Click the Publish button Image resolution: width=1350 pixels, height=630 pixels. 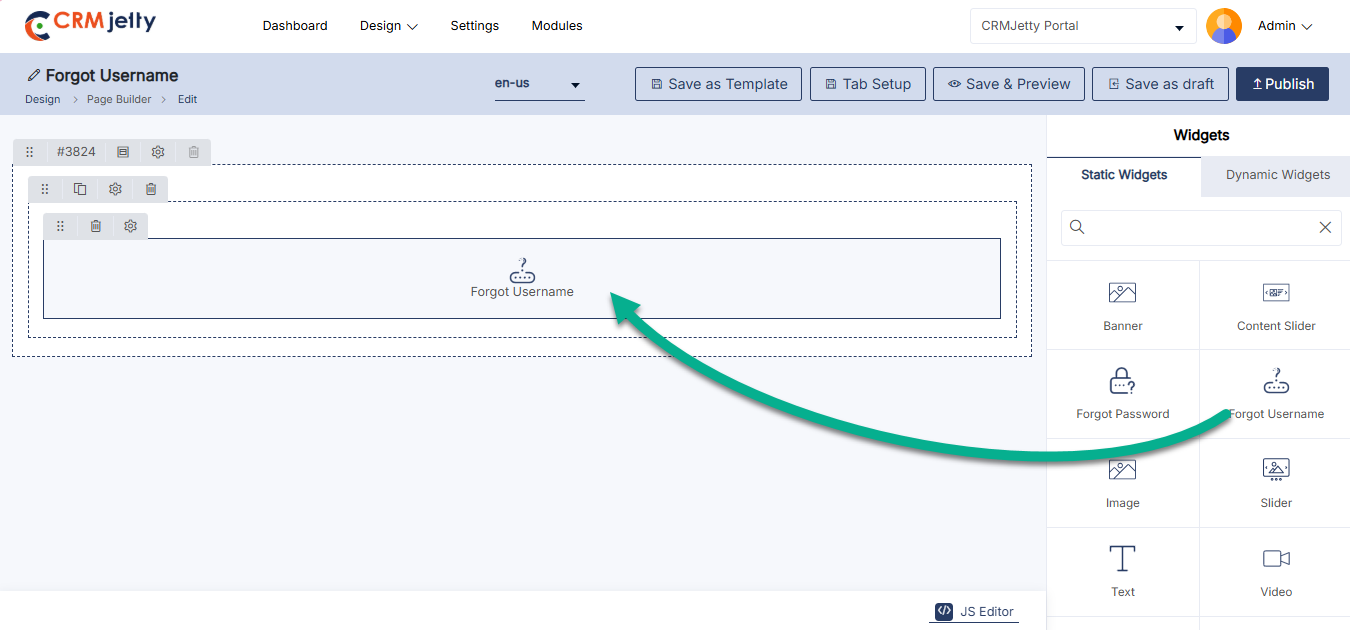click(x=1282, y=84)
